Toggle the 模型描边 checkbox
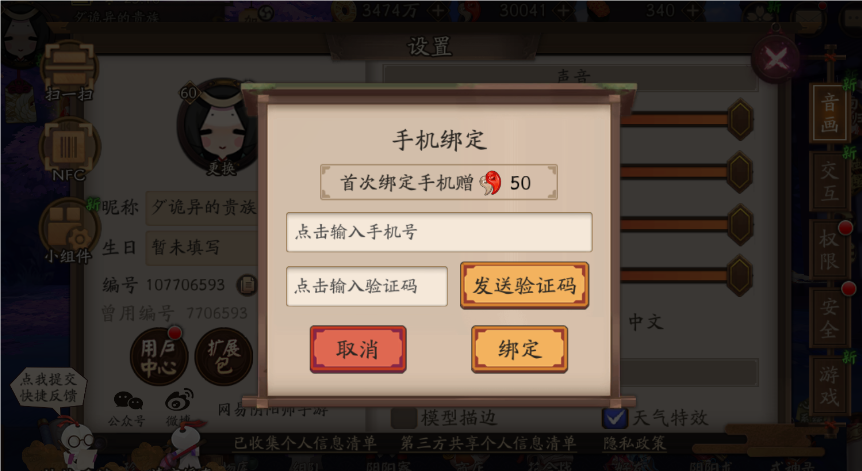 [x=404, y=418]
